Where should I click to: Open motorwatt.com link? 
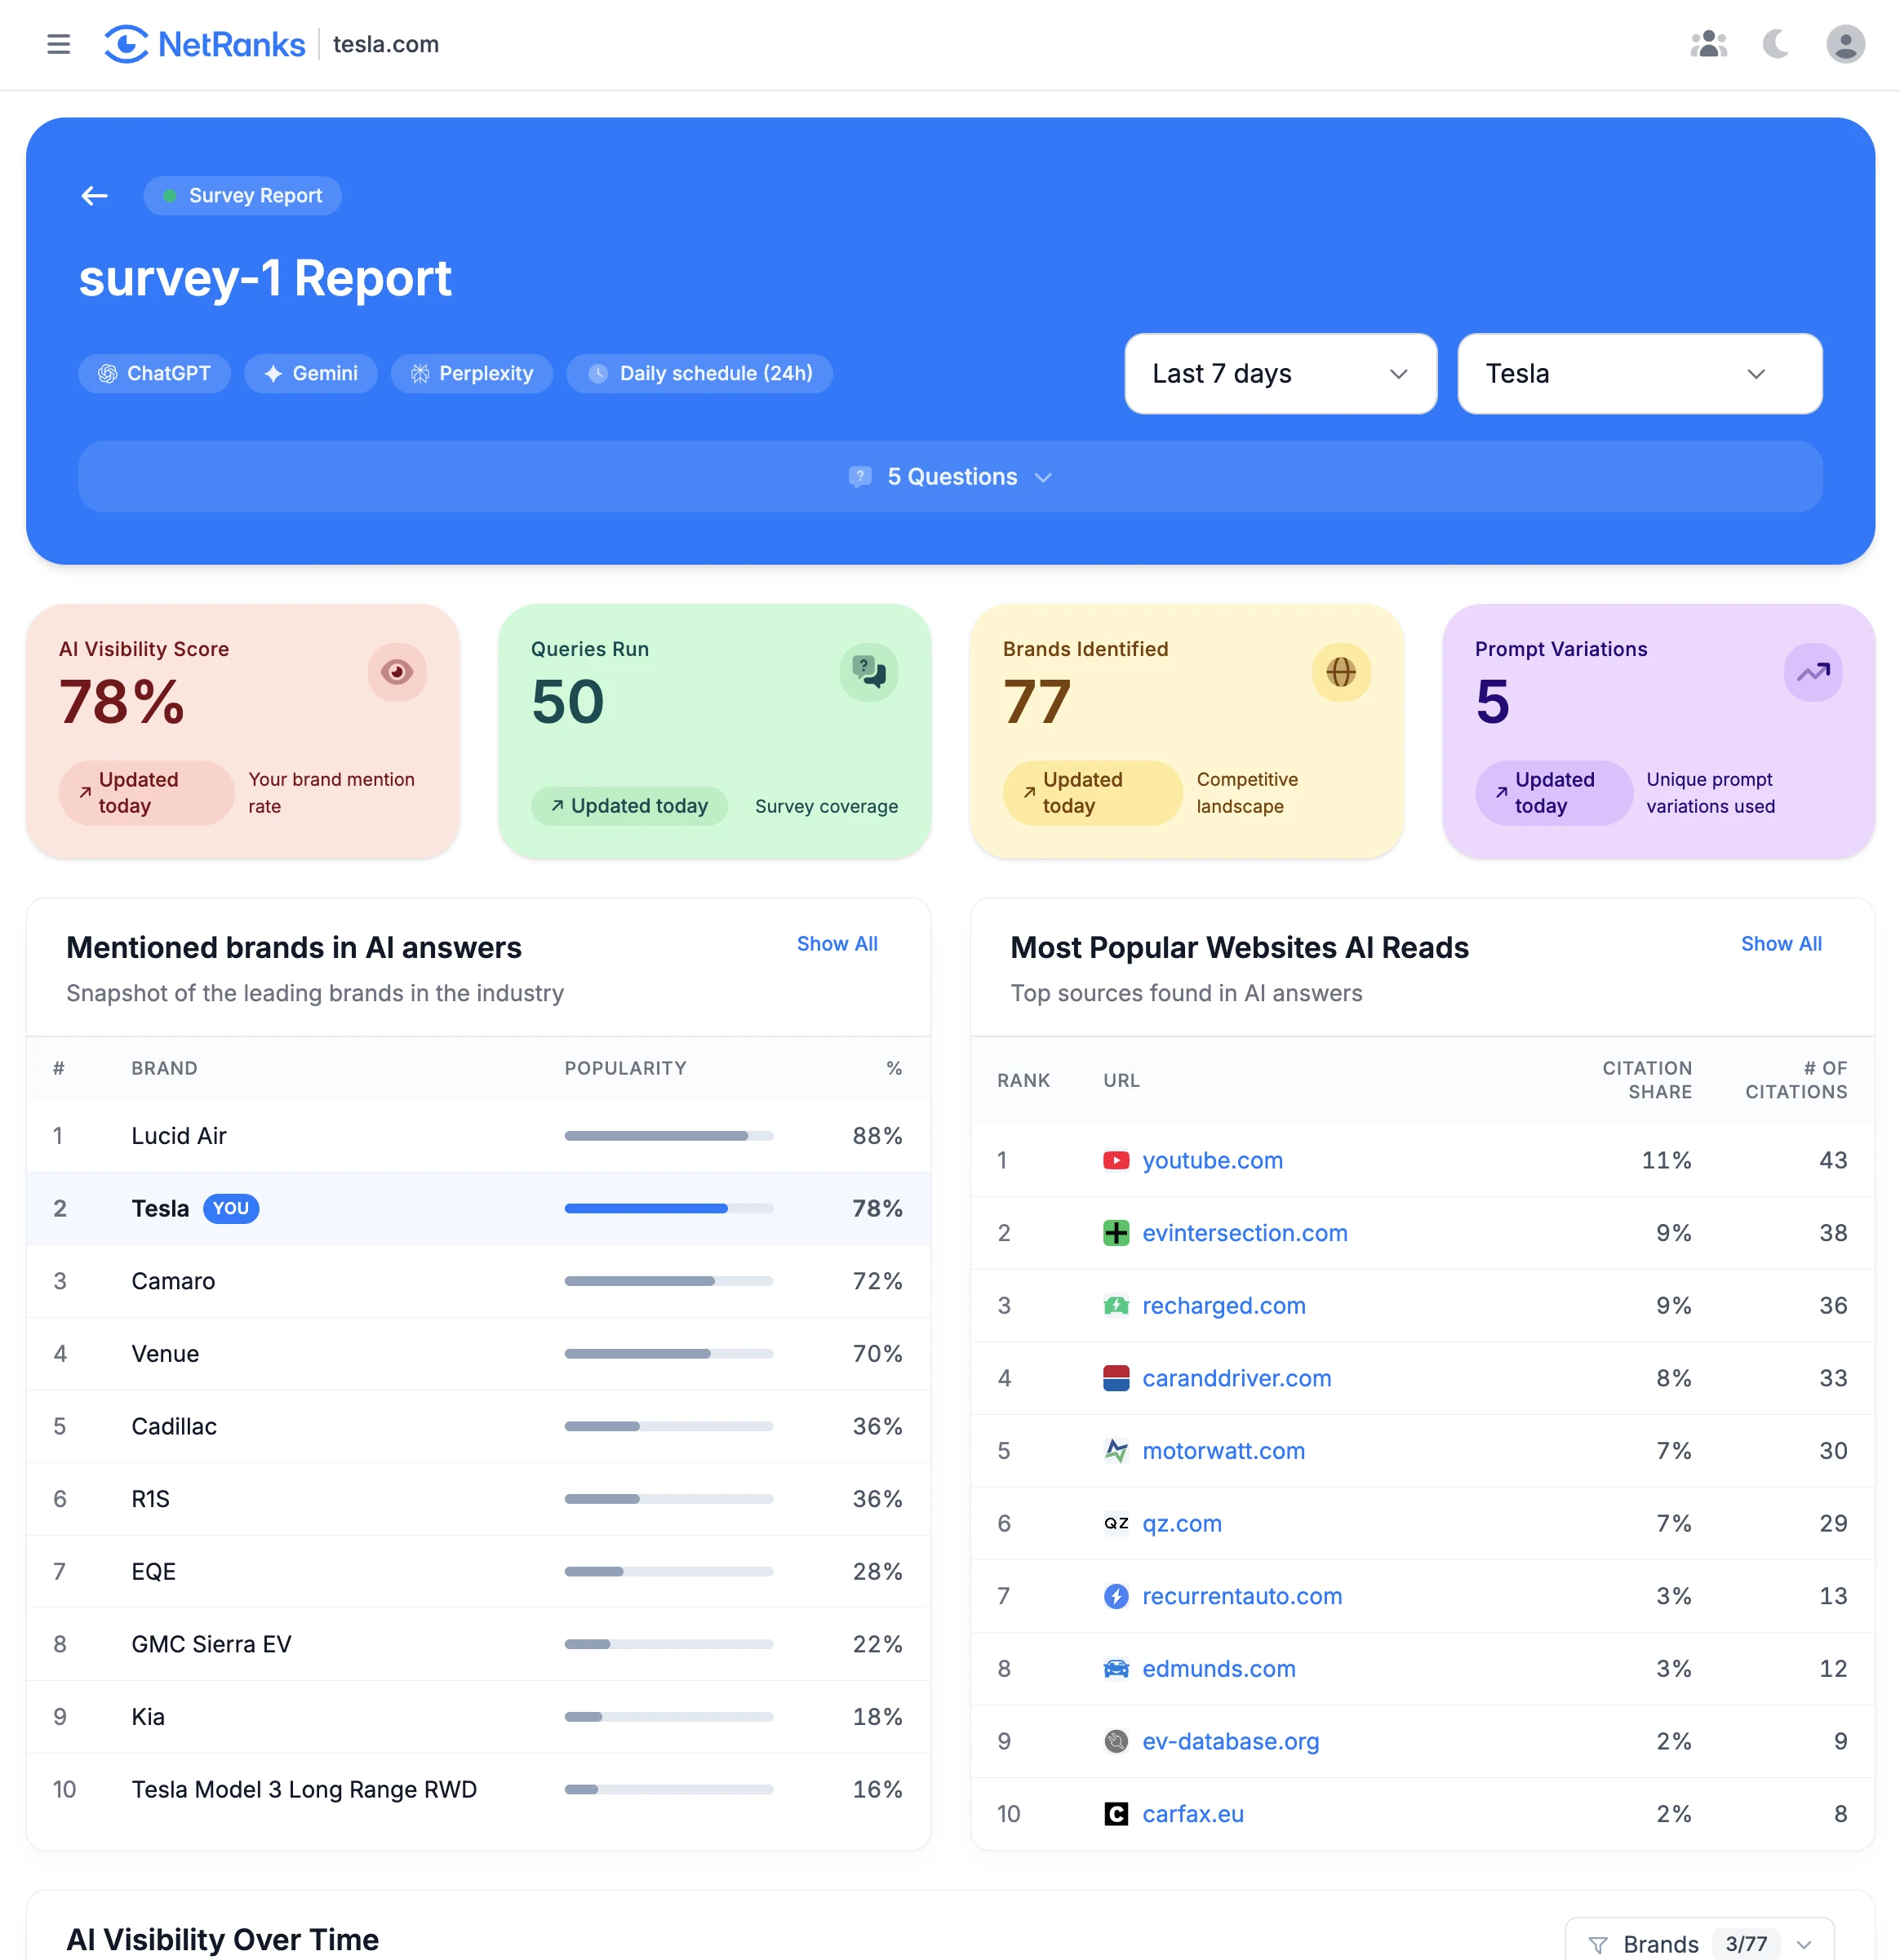(x=1224, y=1451)
